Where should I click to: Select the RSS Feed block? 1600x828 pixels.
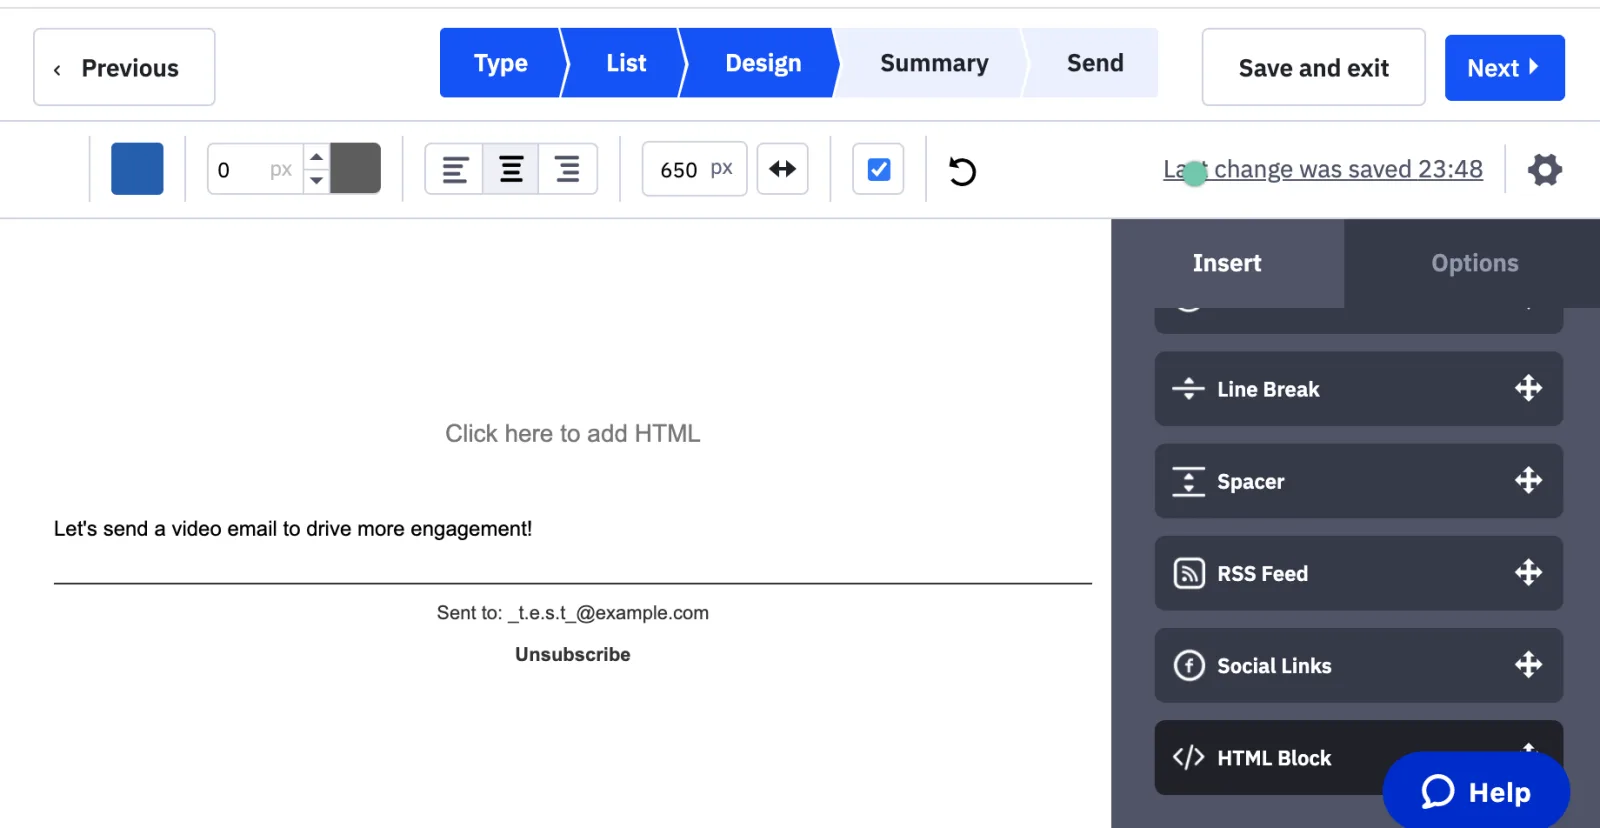(x=1358, y=573)
